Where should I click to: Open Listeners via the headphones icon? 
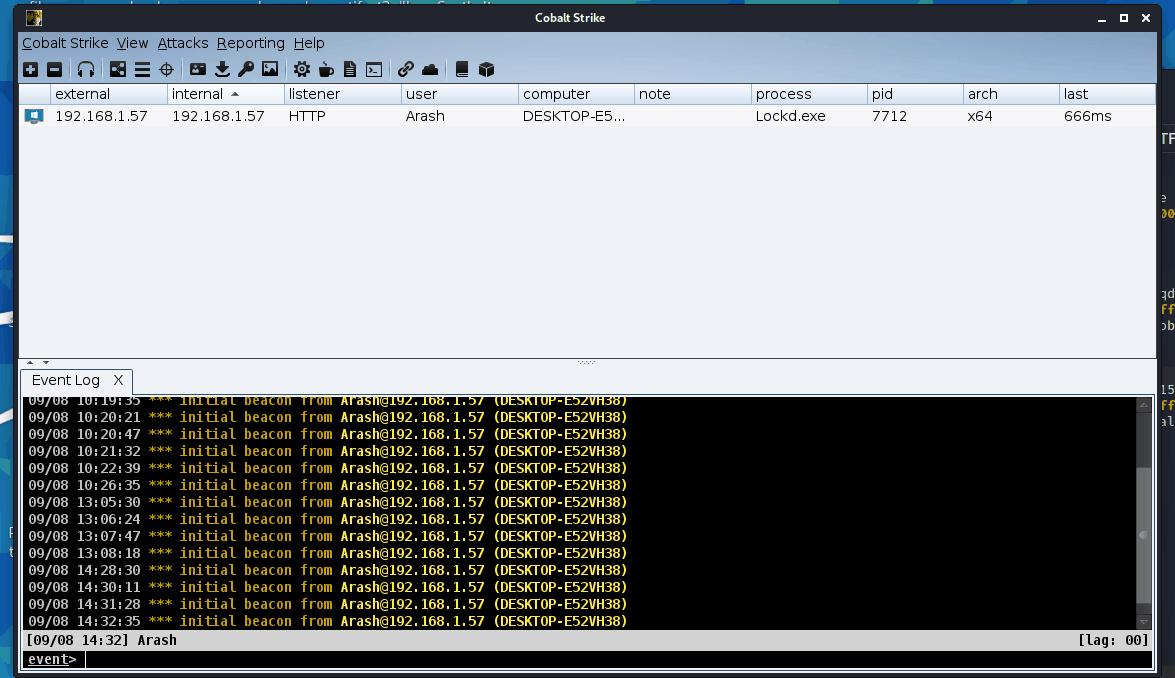(86, 70)
